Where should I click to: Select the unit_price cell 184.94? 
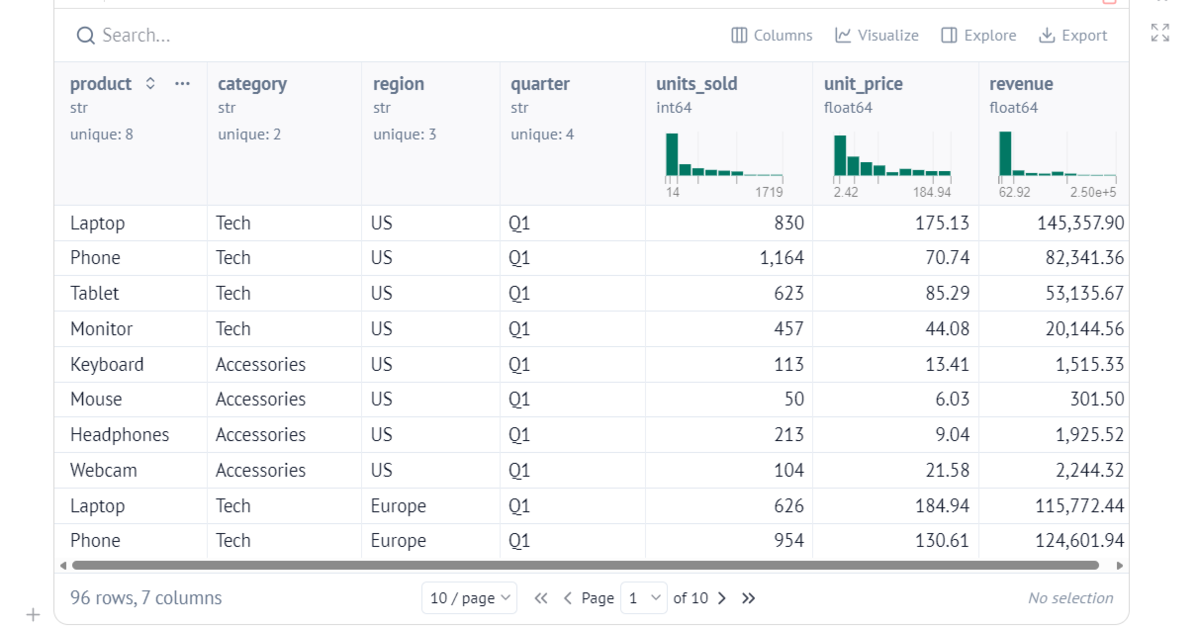tap(896, 506)
